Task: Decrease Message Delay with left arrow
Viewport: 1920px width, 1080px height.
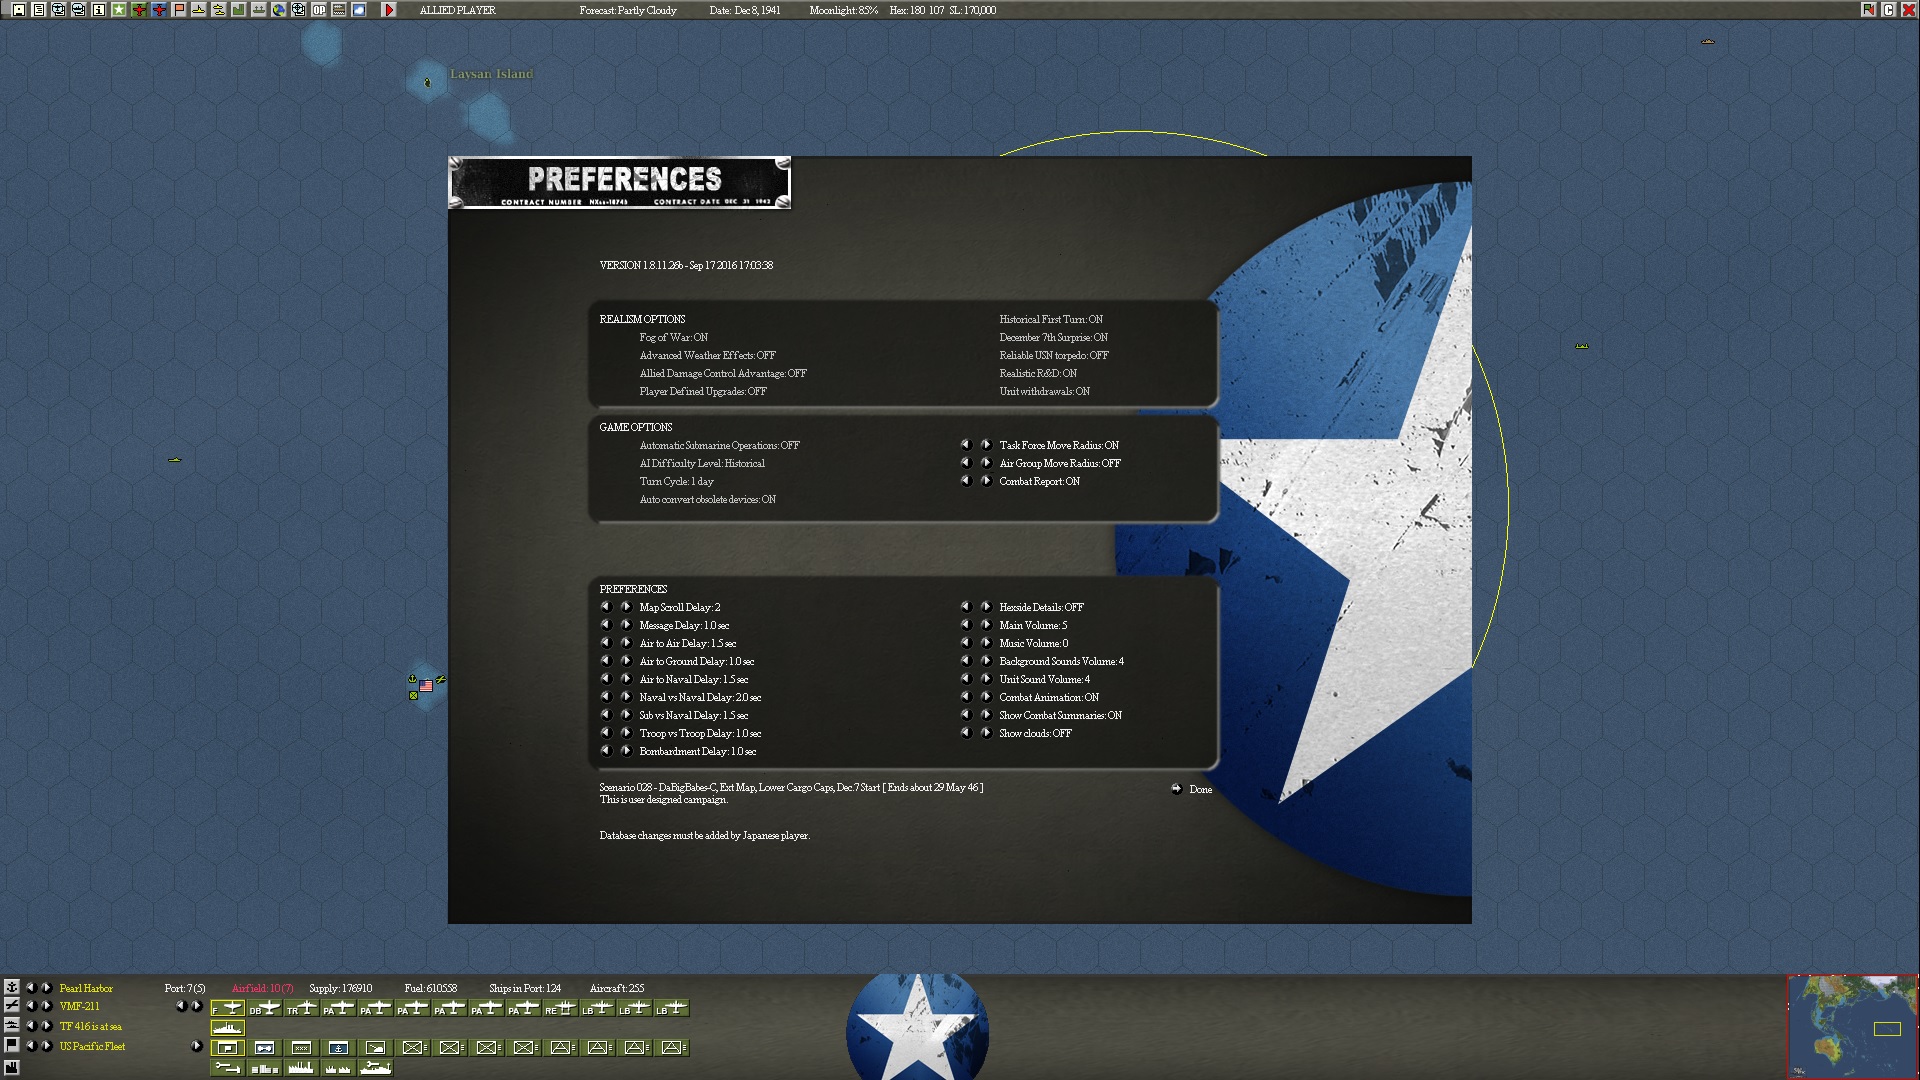Action: pos(605,625)
